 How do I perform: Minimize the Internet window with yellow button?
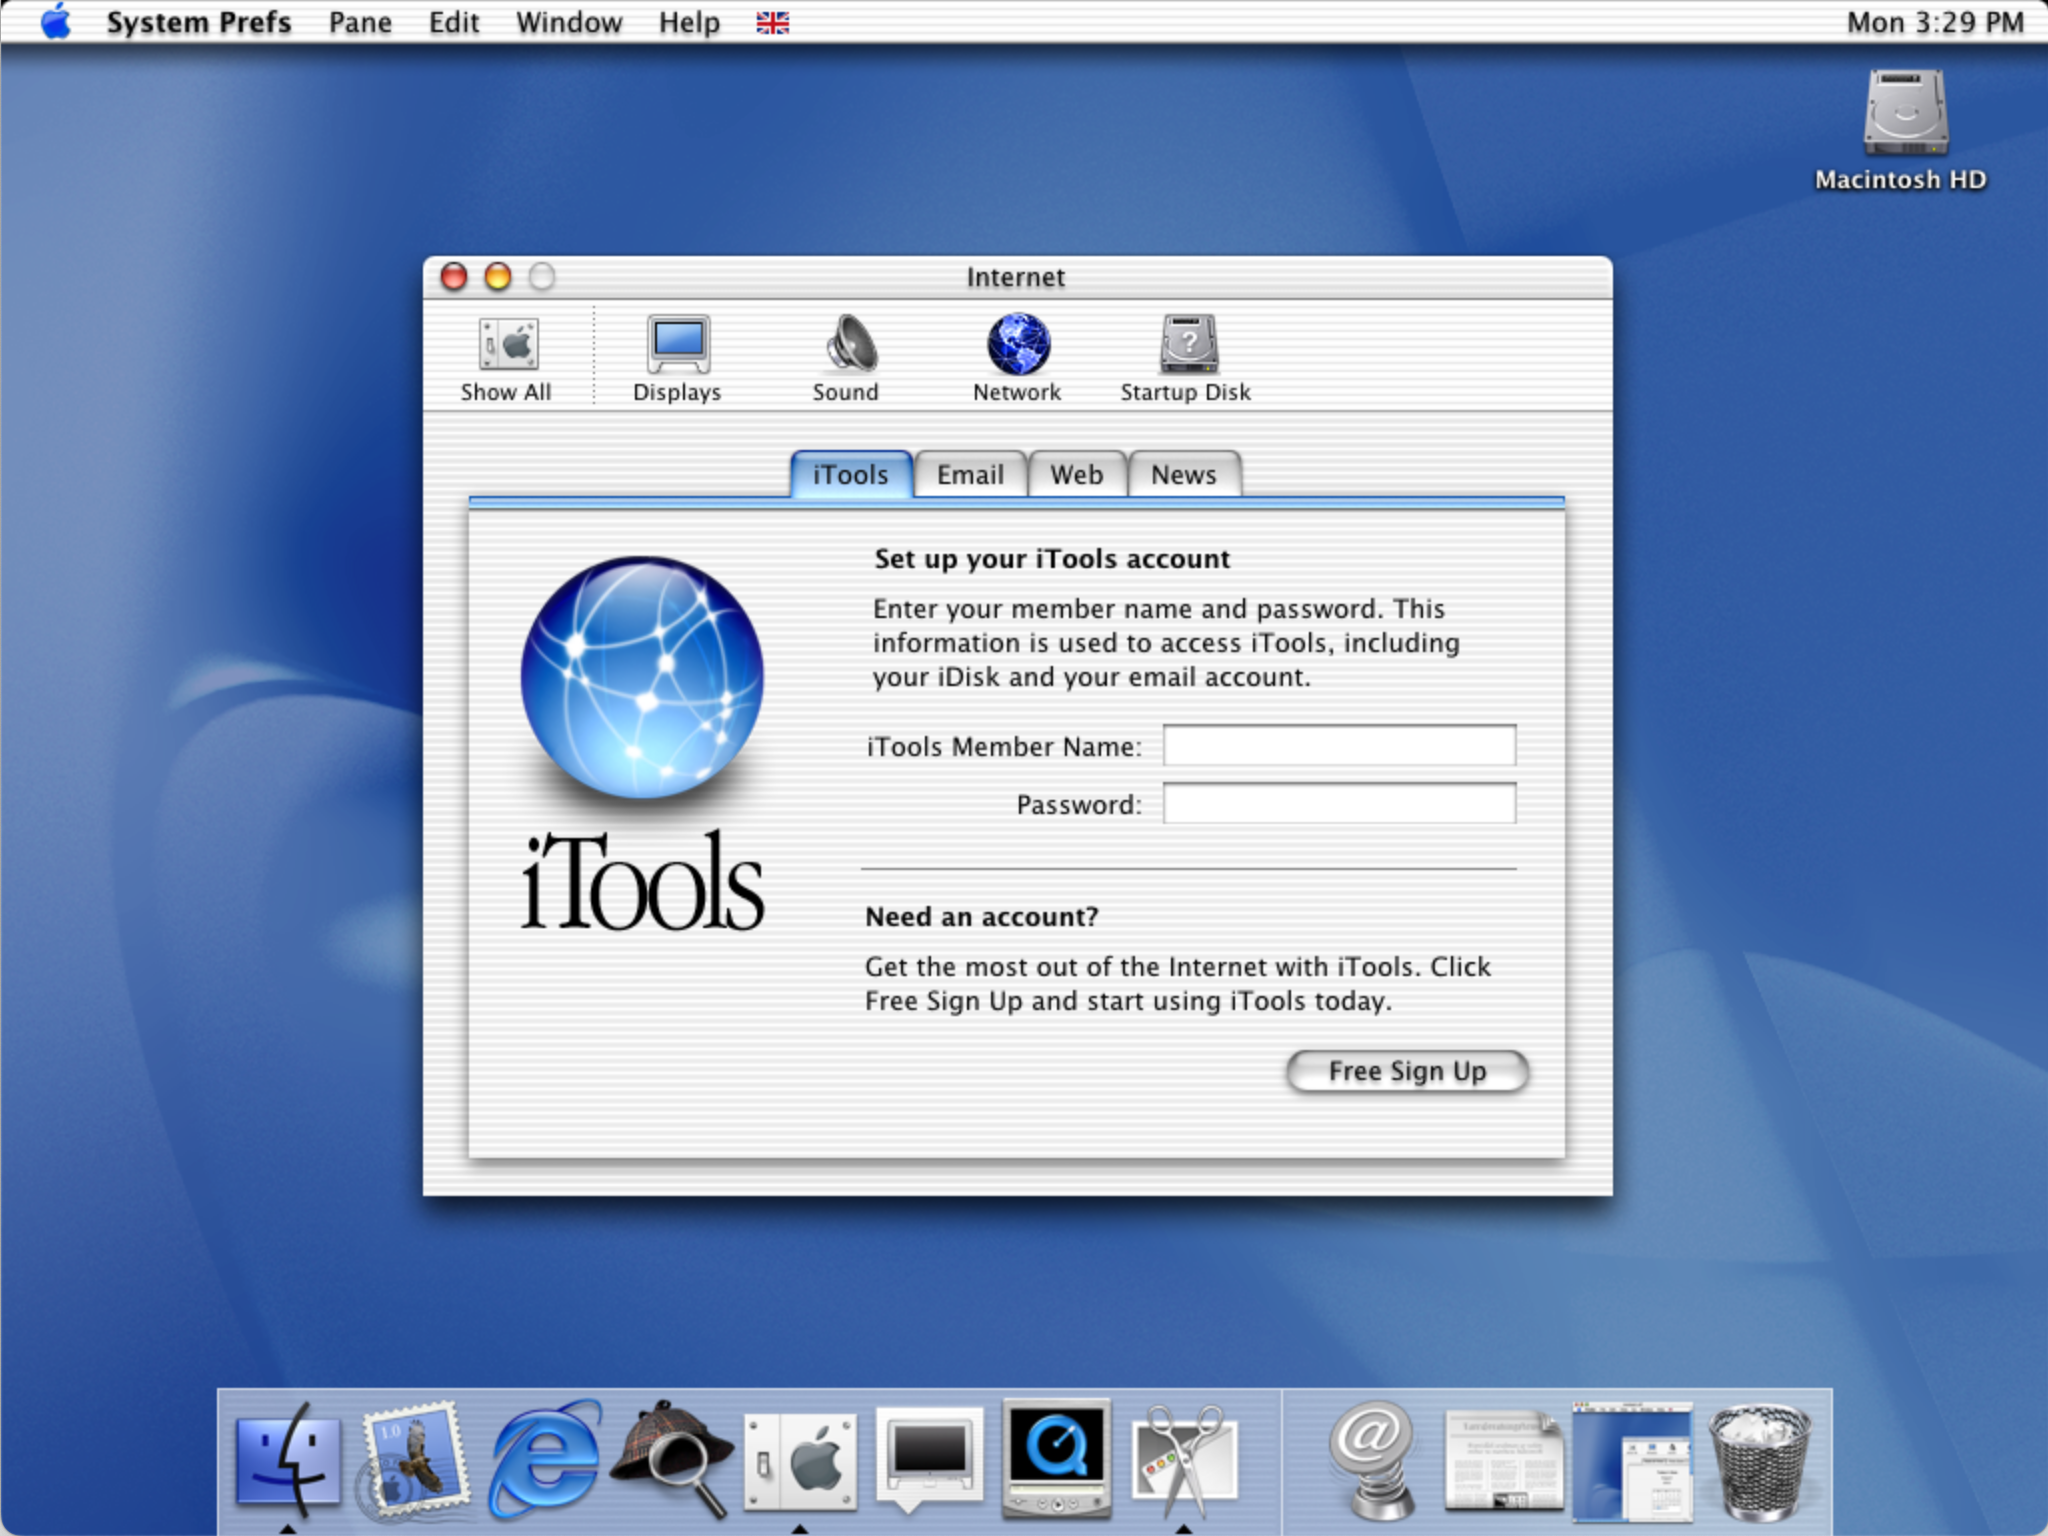pos(498,277)
